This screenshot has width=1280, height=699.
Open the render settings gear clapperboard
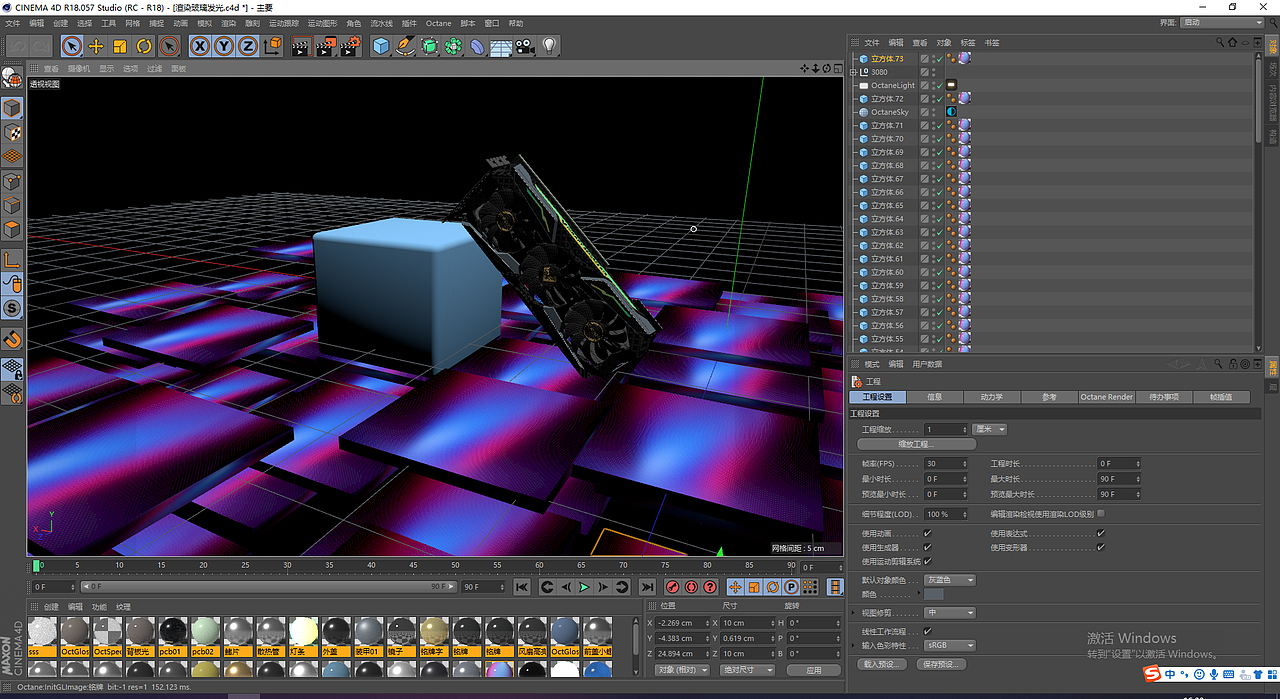click(350, 46)
